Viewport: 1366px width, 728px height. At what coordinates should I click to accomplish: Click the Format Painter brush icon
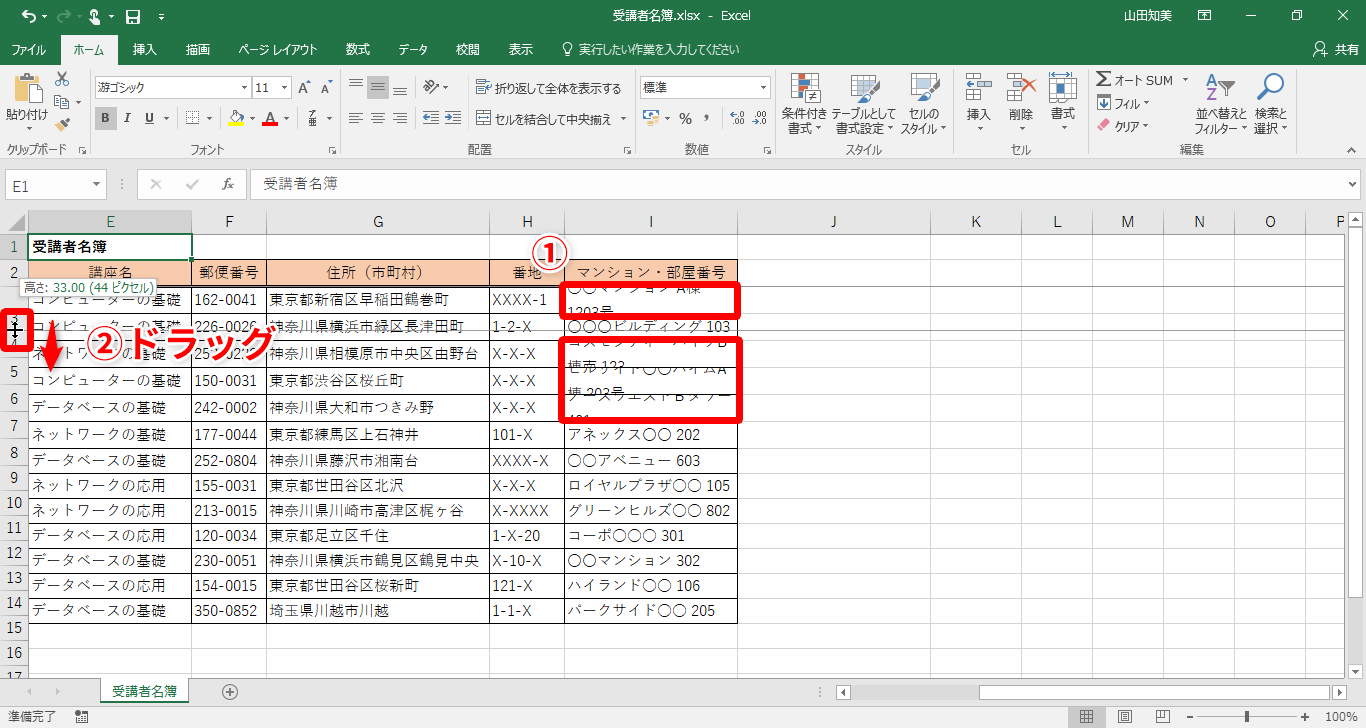[62, 125]
